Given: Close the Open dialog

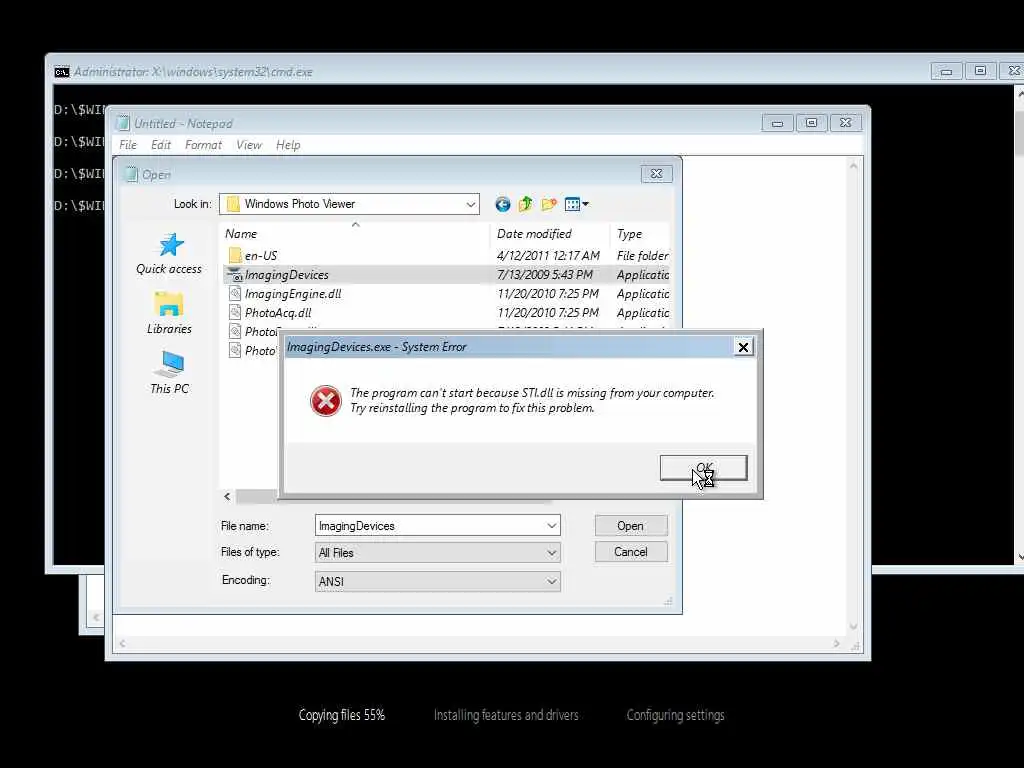Looking at the screenshot, I should tap(656, 174).
